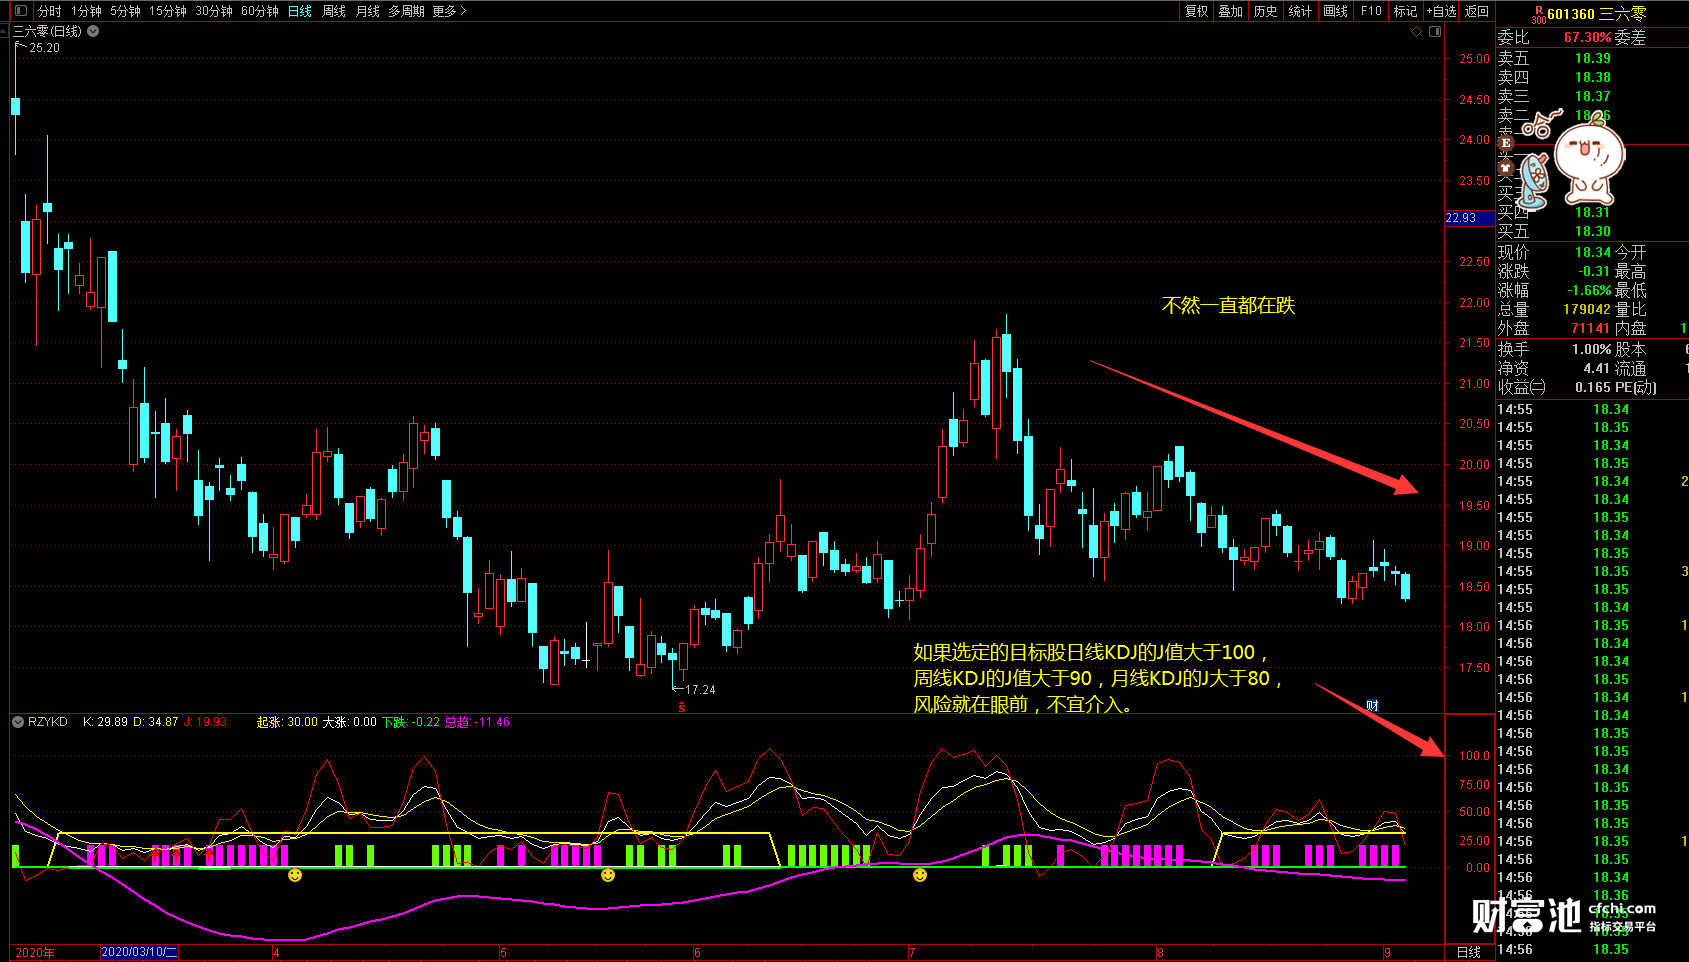The height and width of the screenshot is (962, 1689).
Task: Click the 总趋: -11.46 indicator value
Action: (477, 722)
